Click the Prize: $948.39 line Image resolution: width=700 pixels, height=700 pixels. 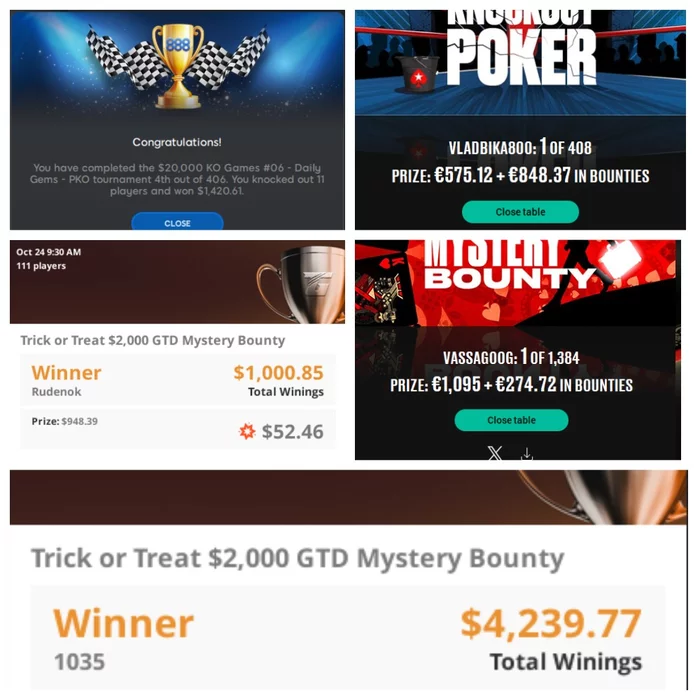pyautogui.click(x=64, y=421)
